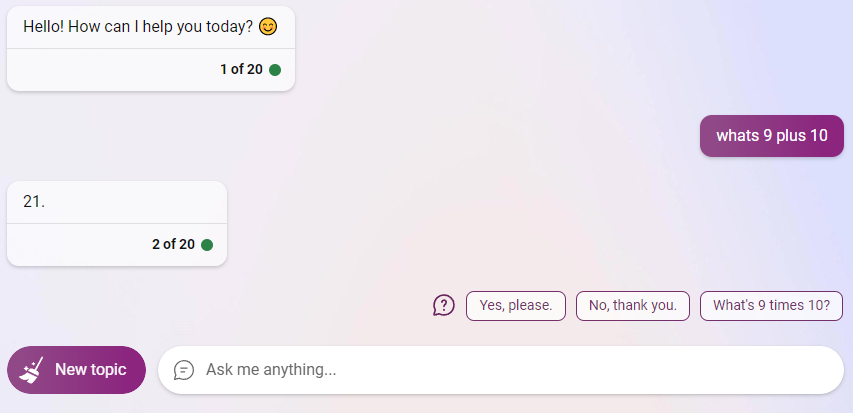Click the "Ask me anything..." placeholder text
The height and width of the screenshot is (413, 853).
coord(271,370)
